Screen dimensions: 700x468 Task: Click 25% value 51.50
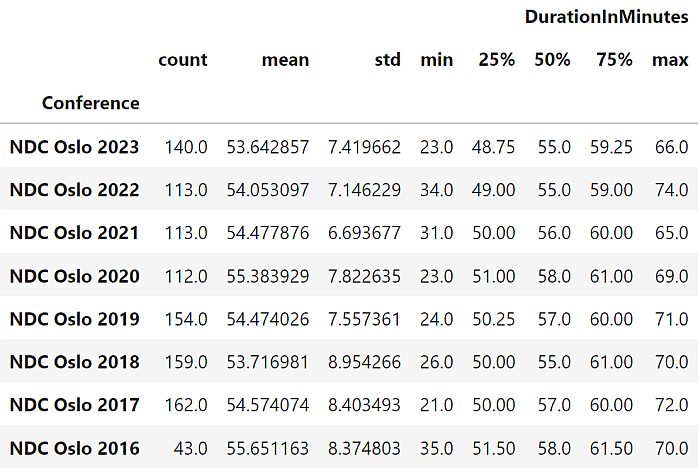pos(494,448)
